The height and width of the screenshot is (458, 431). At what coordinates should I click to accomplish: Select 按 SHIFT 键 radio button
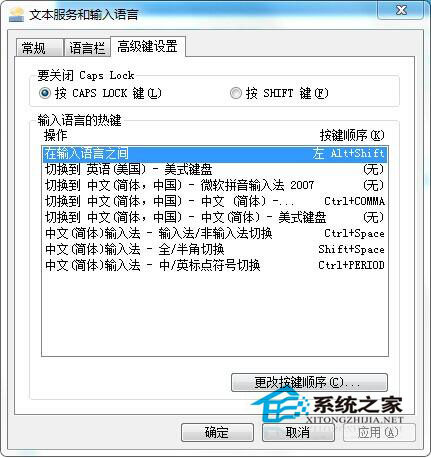click(236, 93)
